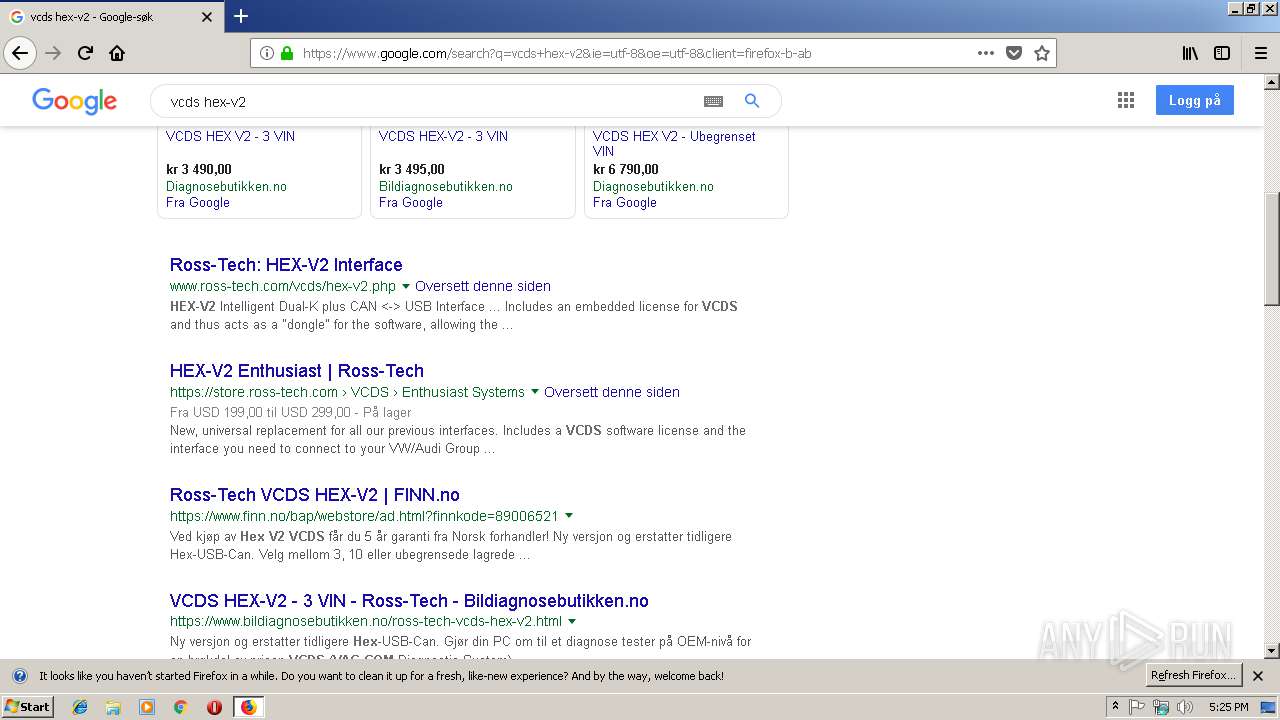The width and height of the screenshot is (1280, 720).
Task: Open Ross-Tech: HEX-V2 Interface result
Action: point(286,265)
